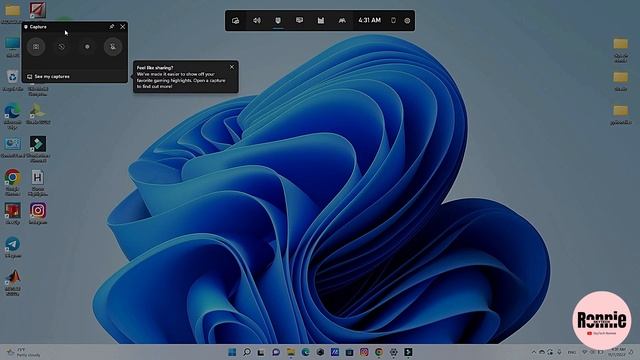Select the Instagram desktop shortcut
The height and width of the screenshot is (360, 640).
(x=38, y=213)
